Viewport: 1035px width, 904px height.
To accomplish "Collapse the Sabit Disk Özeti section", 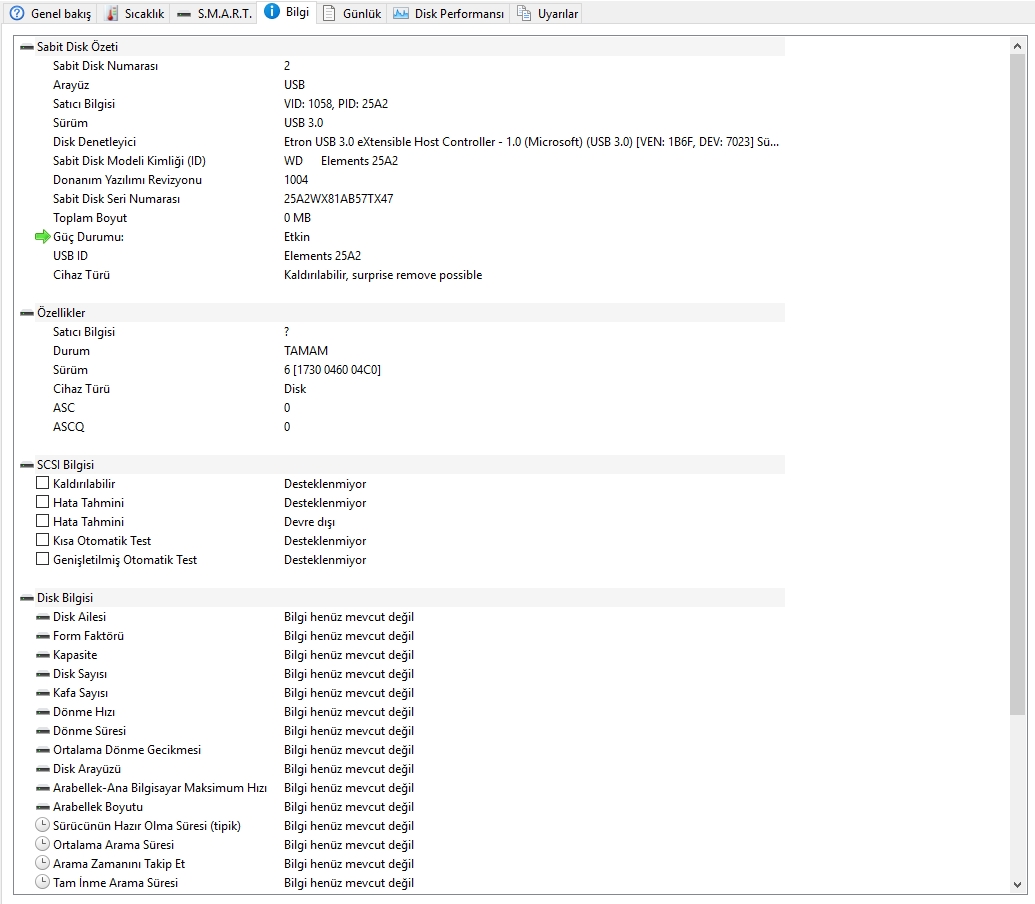I will [25, 46].
